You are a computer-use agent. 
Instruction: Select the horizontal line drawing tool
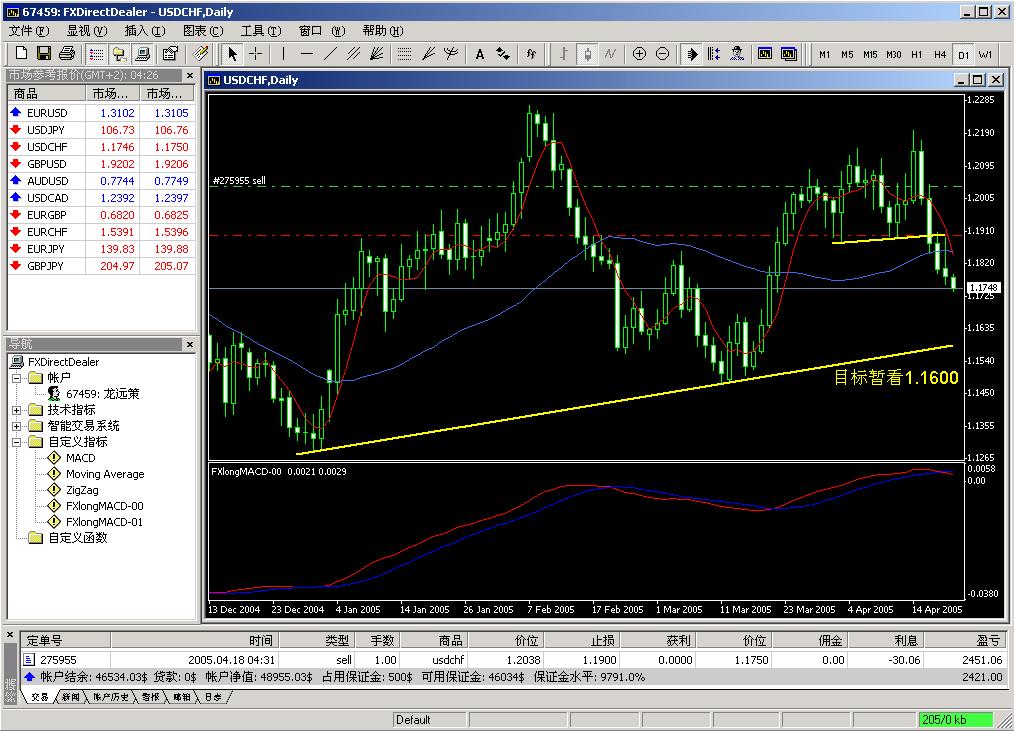[307, 54]
